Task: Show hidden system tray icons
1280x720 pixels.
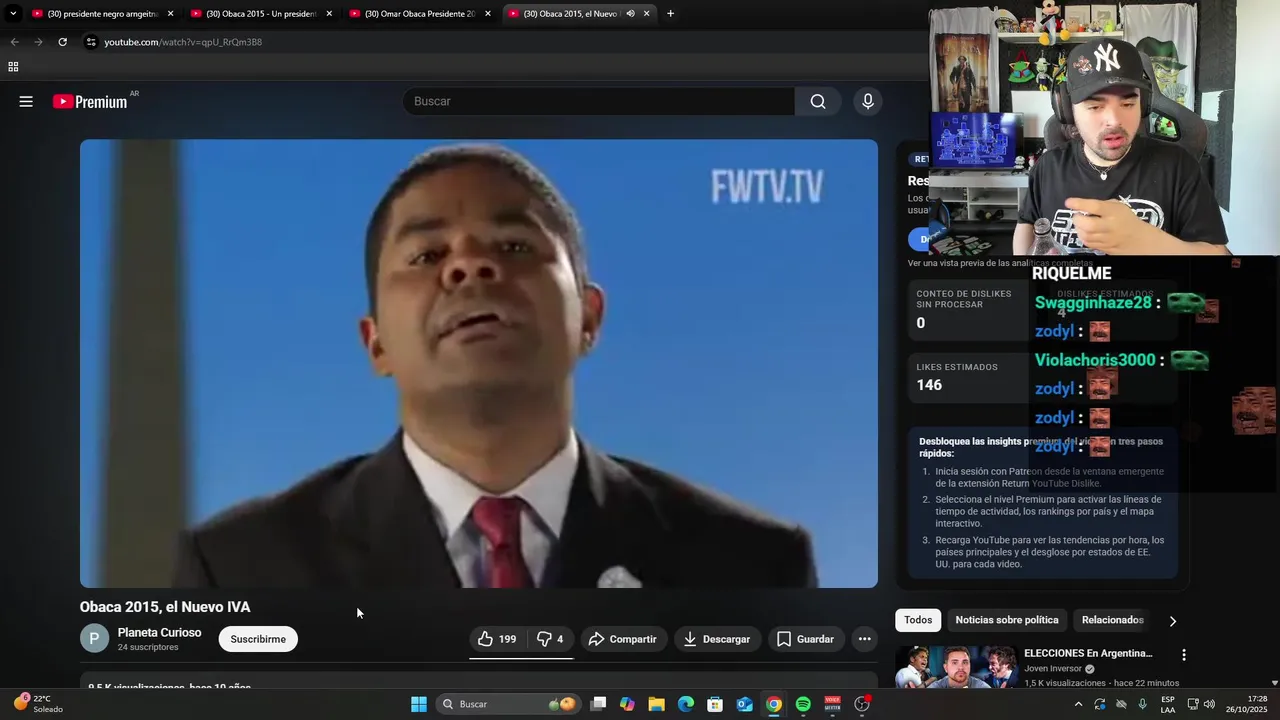Action: click(1078, 704)
